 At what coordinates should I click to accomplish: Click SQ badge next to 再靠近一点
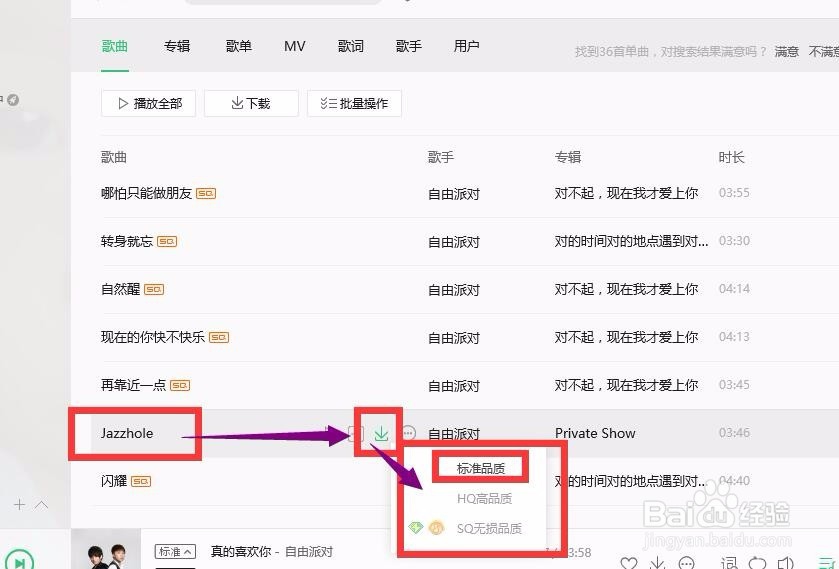tap(180, 385)
